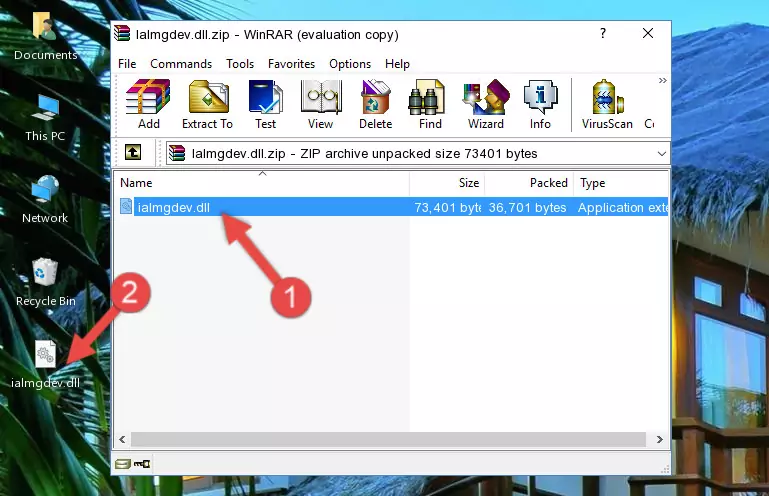Expand the toolbar overflow chevron
This screenshot has width=769, height=496.
point(663,80)
